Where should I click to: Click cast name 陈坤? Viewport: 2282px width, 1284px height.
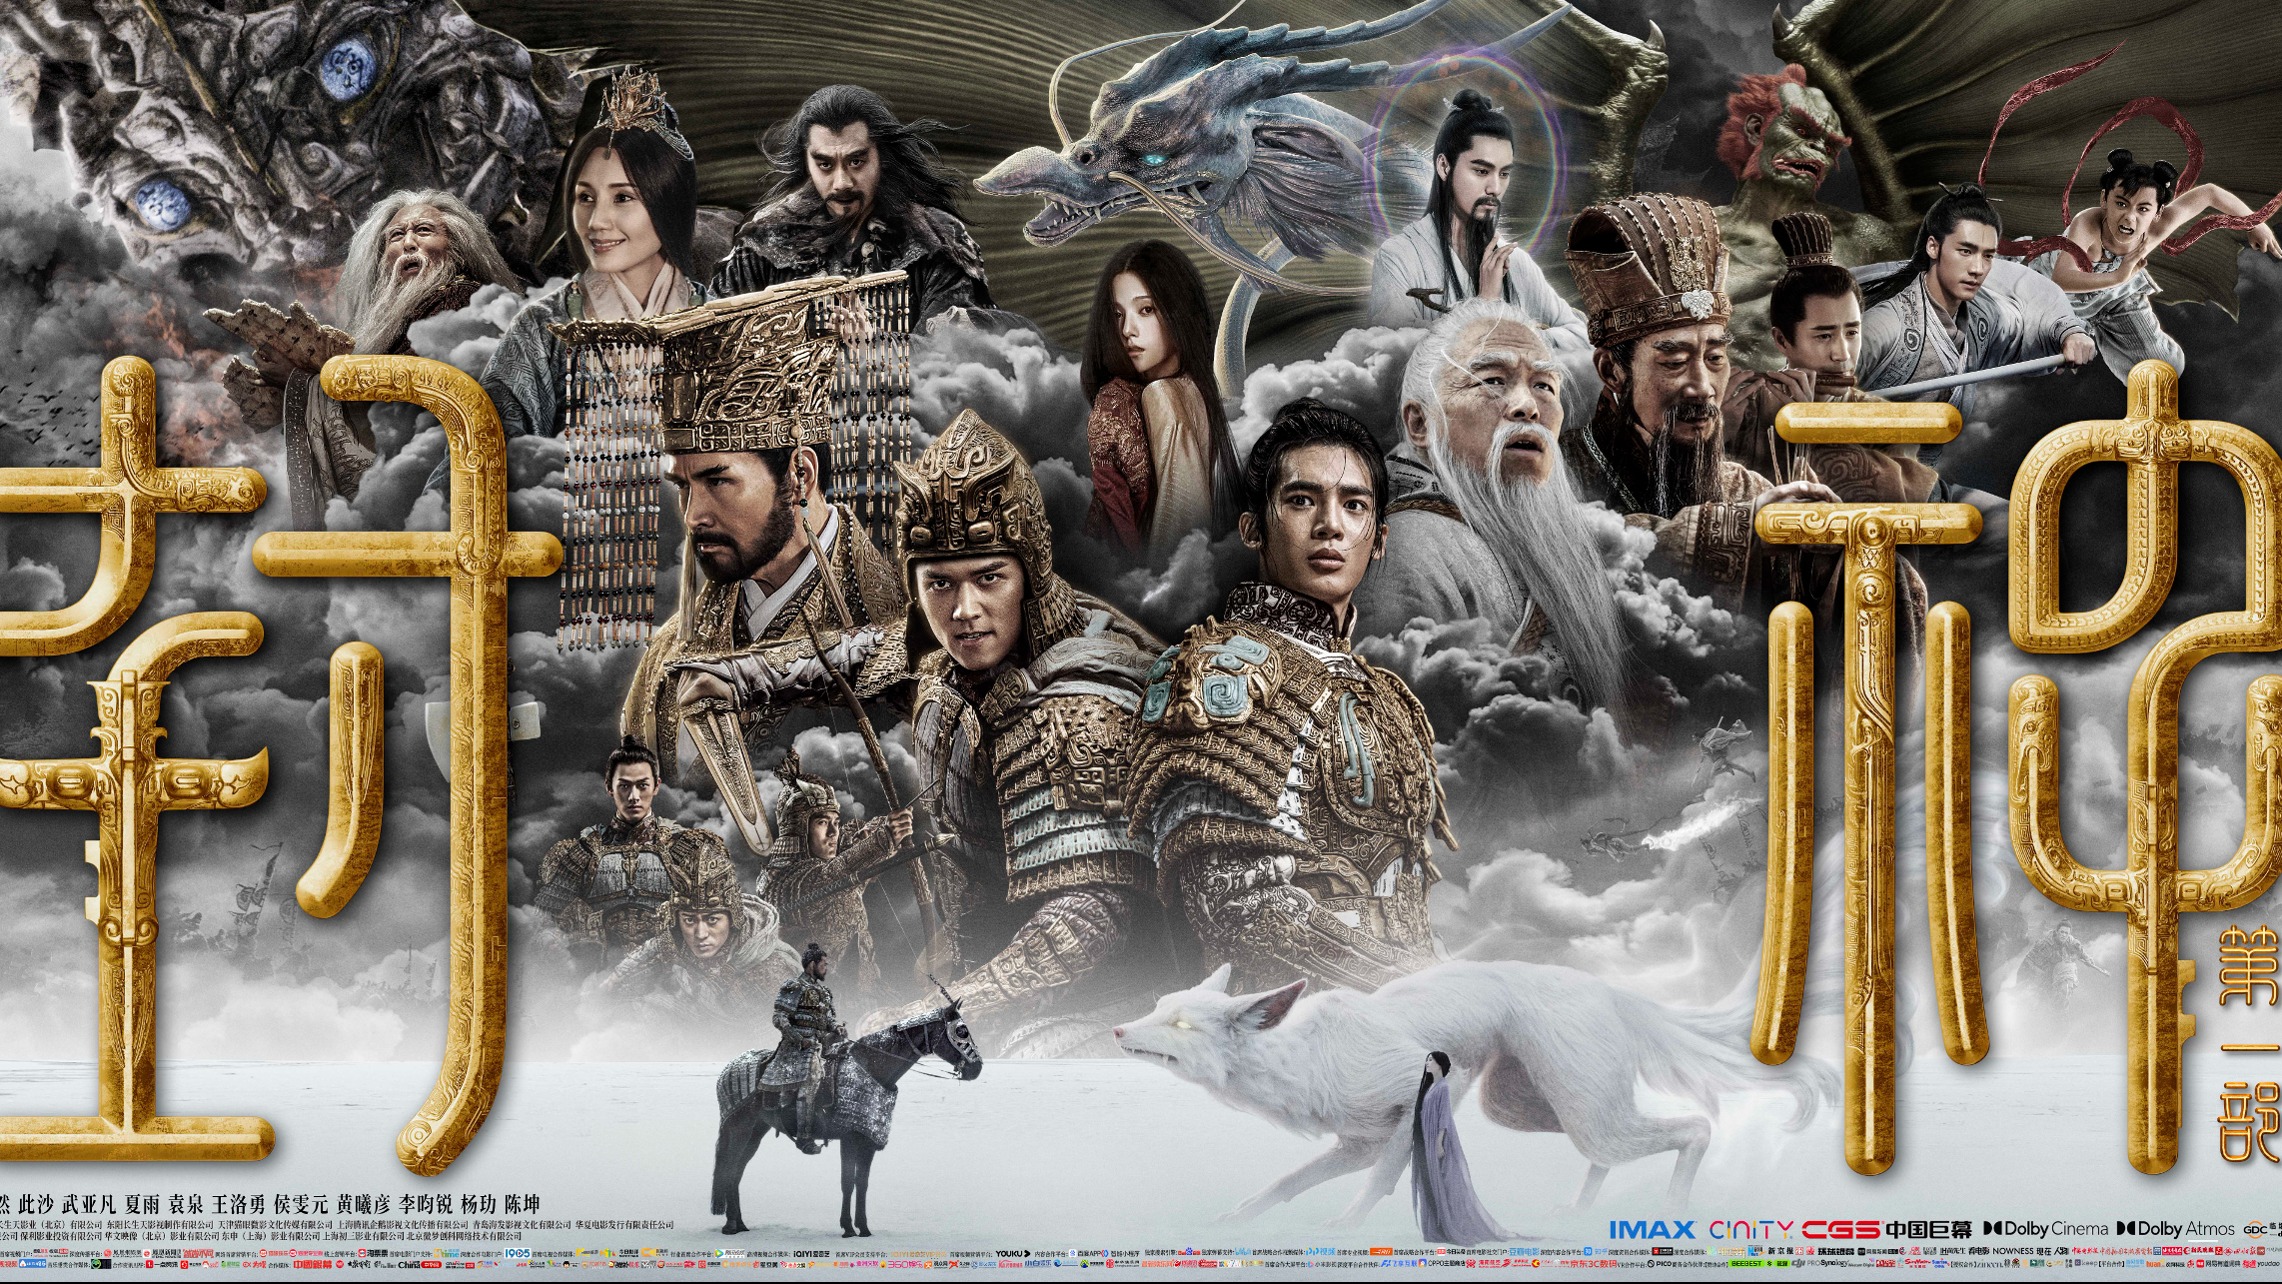click(x=522, y=1204)
